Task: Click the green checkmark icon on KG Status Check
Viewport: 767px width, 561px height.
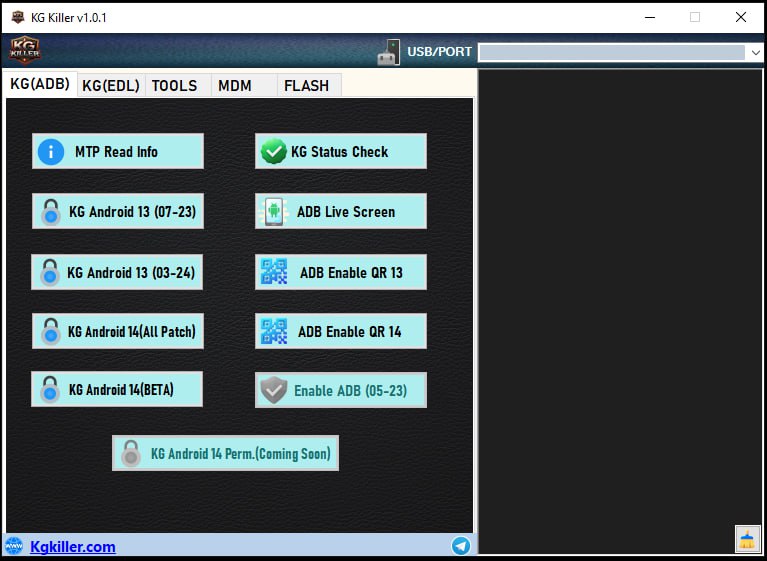Action: (273, 151)
